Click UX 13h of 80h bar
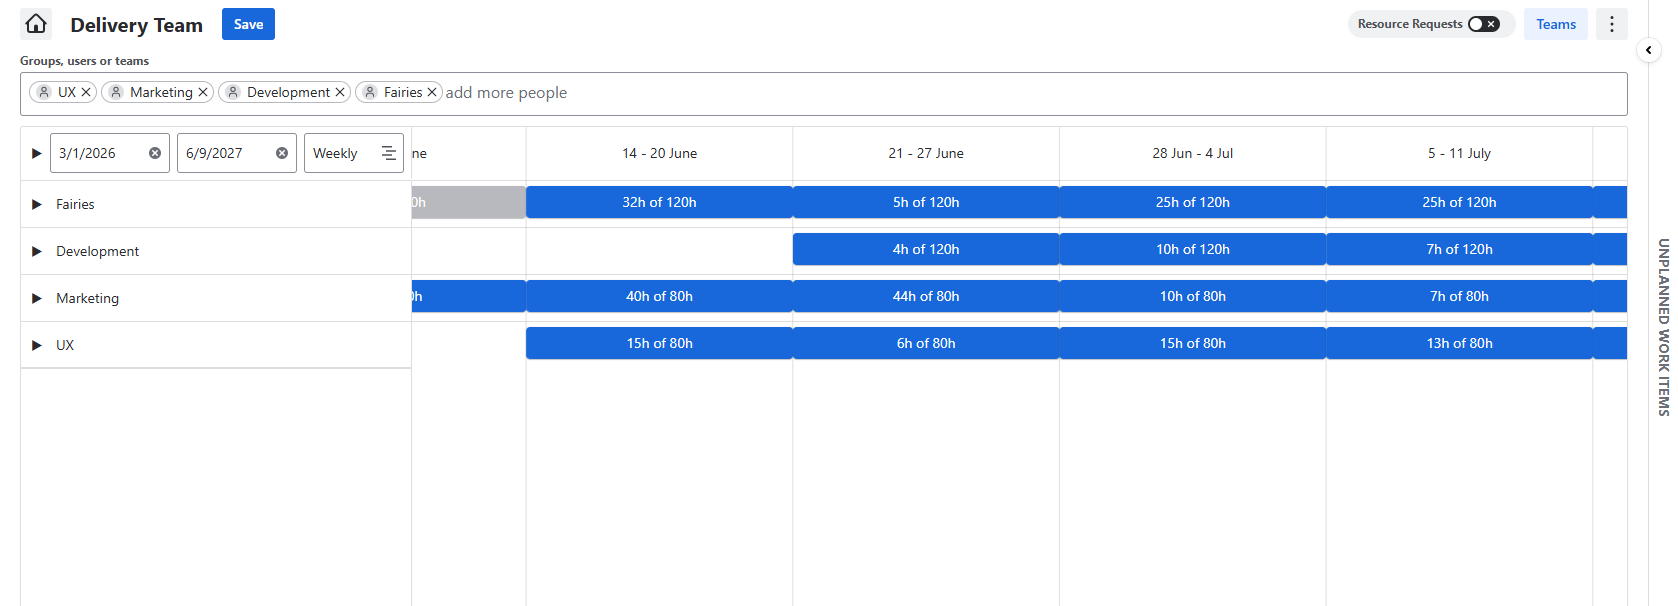 [x=1459, y=343]
